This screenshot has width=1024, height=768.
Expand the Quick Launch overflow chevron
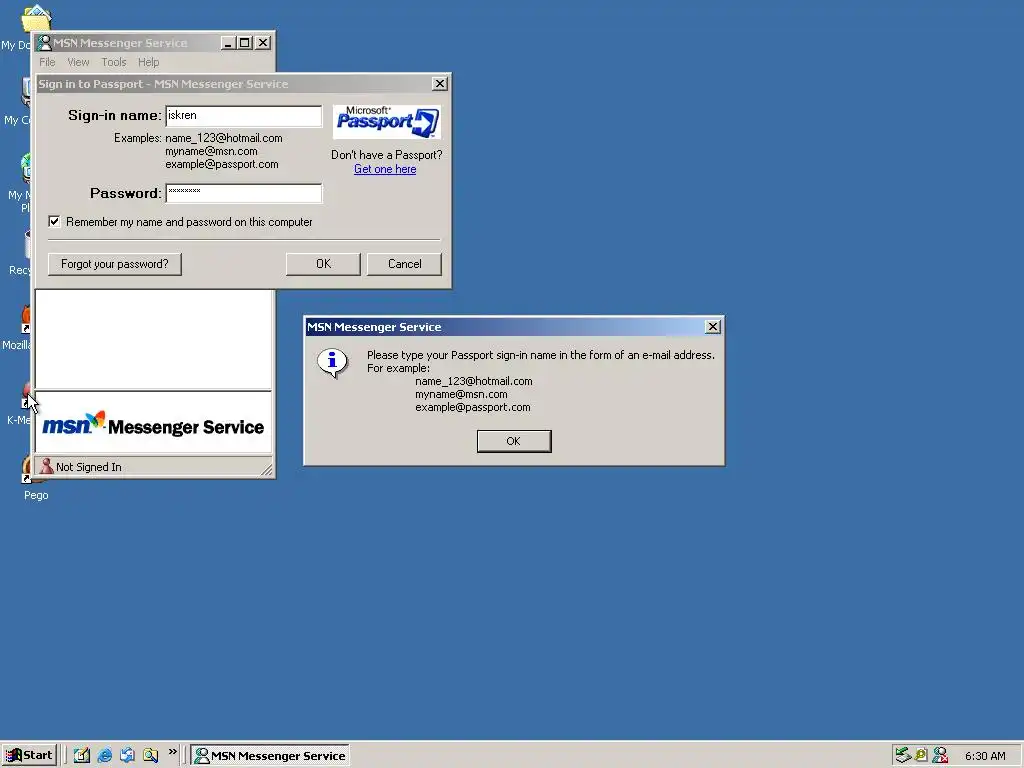click(x=172, y=752)
